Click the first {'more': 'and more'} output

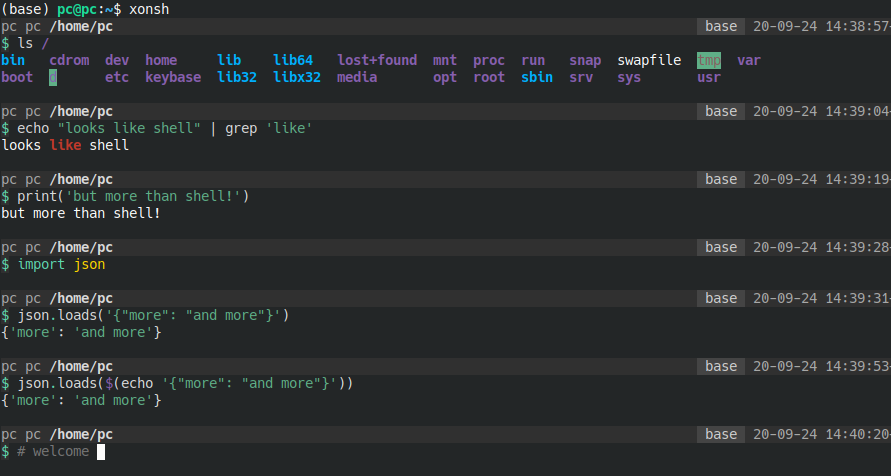(81, 333)
